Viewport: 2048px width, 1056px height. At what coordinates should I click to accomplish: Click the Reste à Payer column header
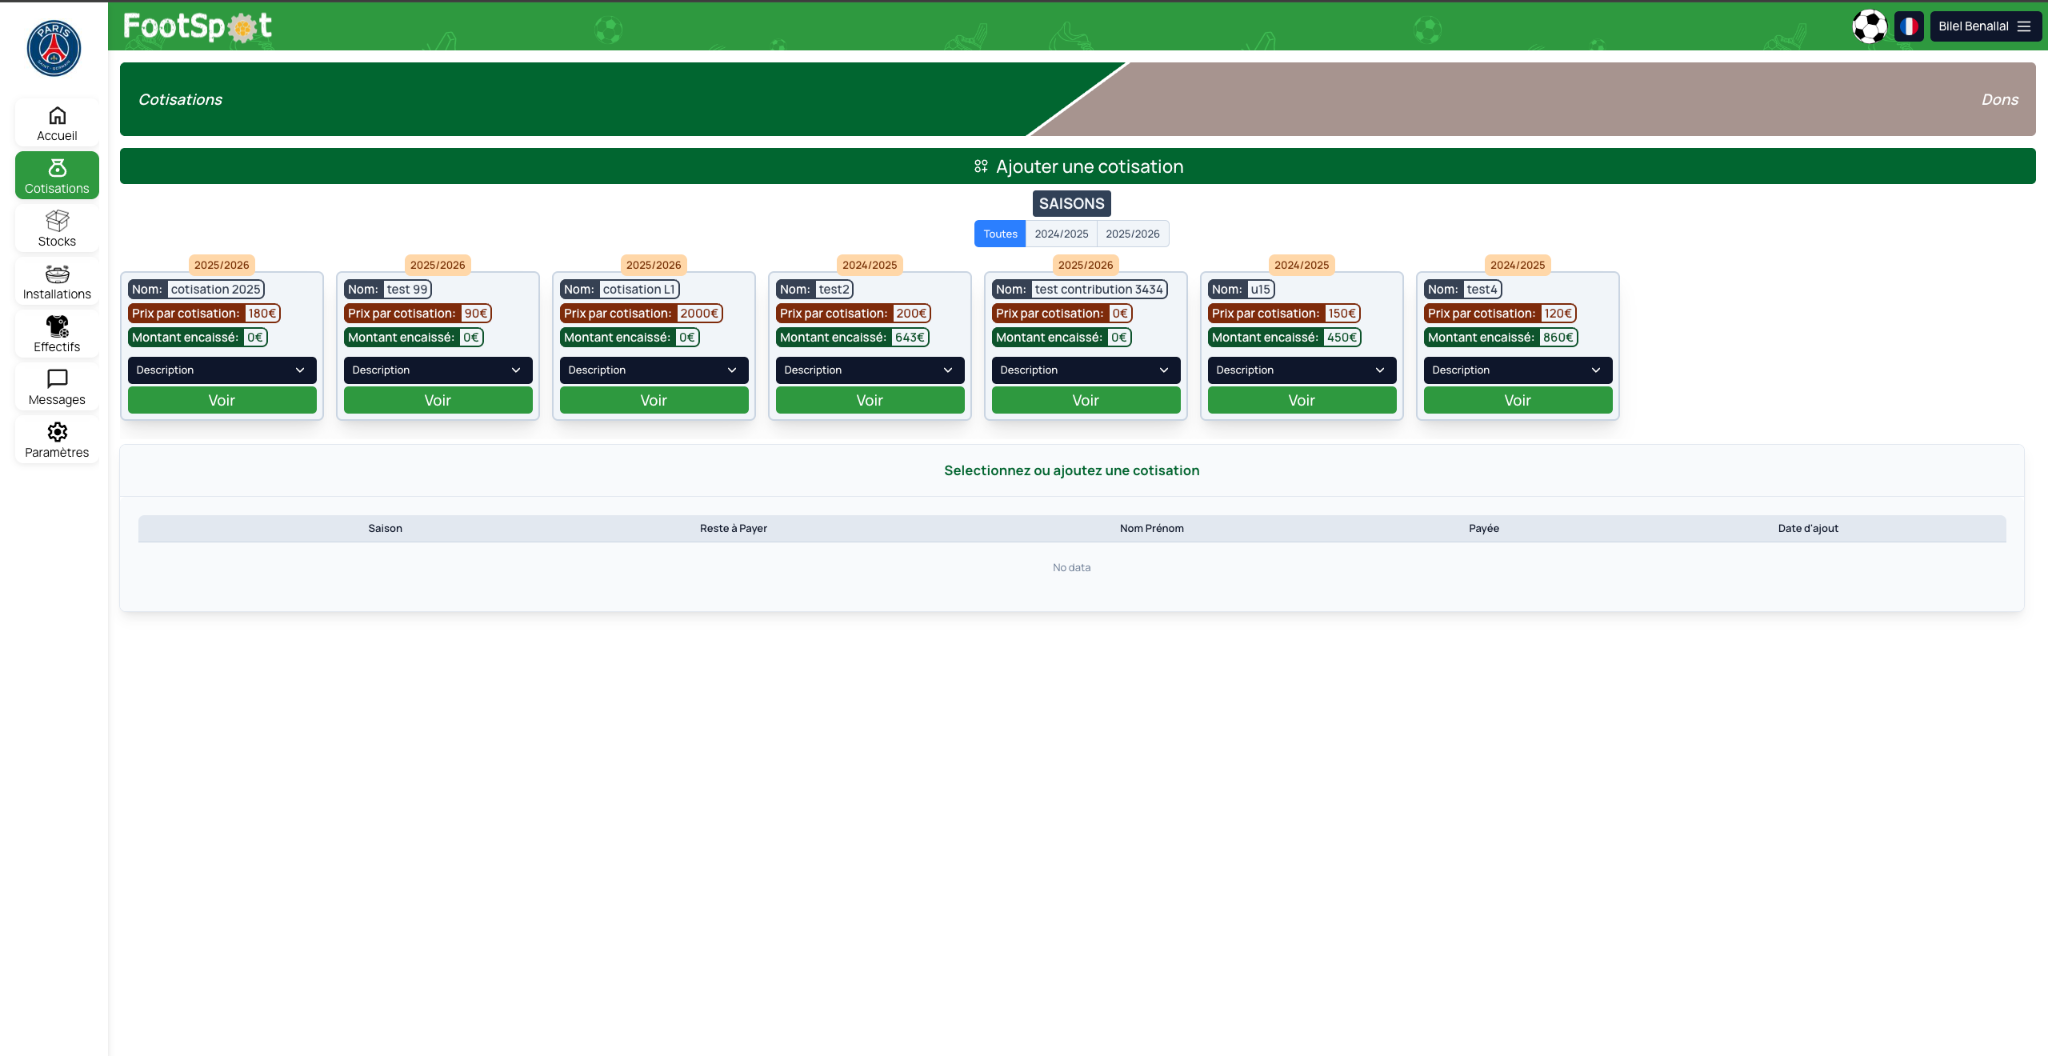[733, 528]
